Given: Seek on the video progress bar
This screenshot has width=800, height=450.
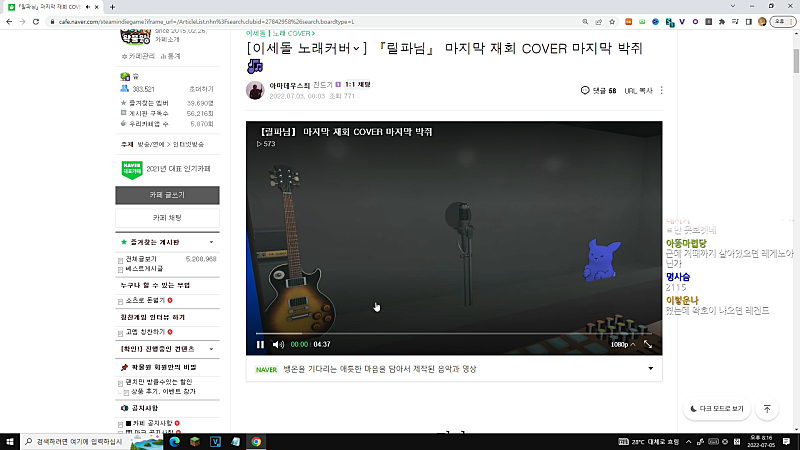Looking at the screenshot, I should click(x=454, y=334).
